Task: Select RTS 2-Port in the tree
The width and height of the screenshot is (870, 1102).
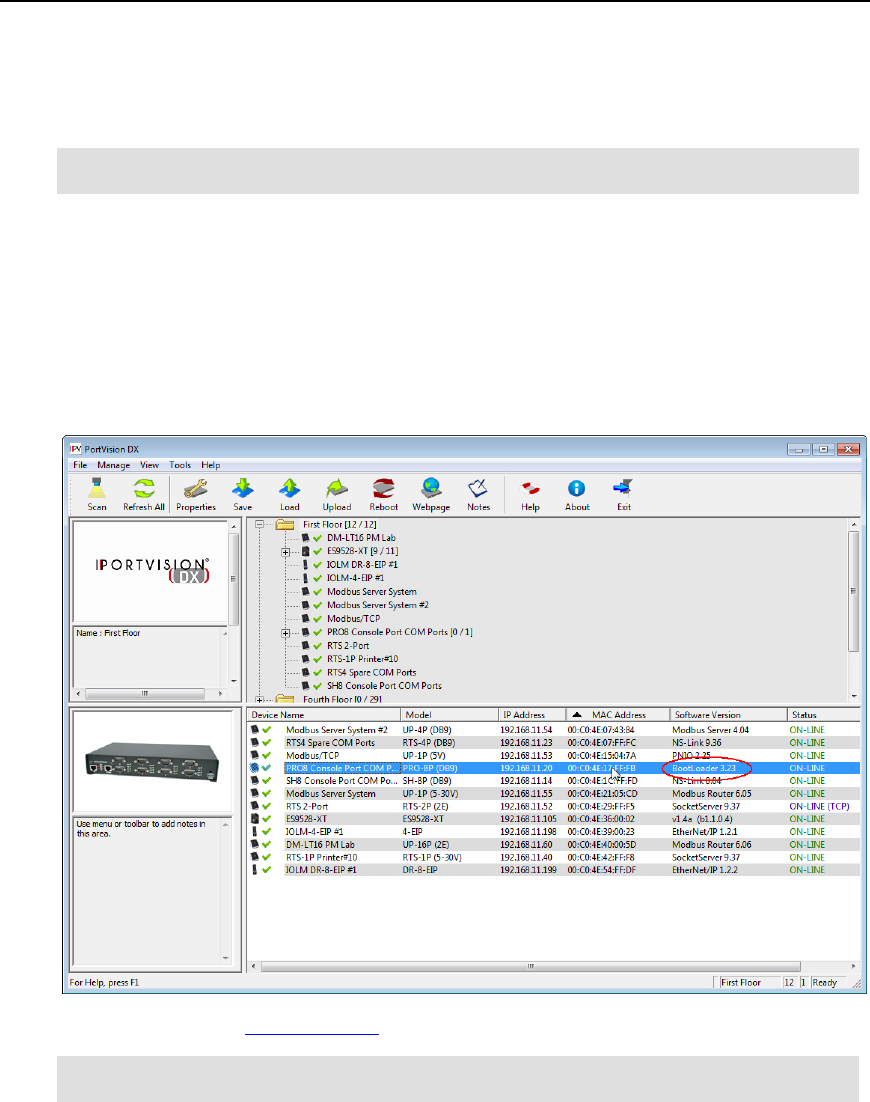Action: [x=348, y=646]
